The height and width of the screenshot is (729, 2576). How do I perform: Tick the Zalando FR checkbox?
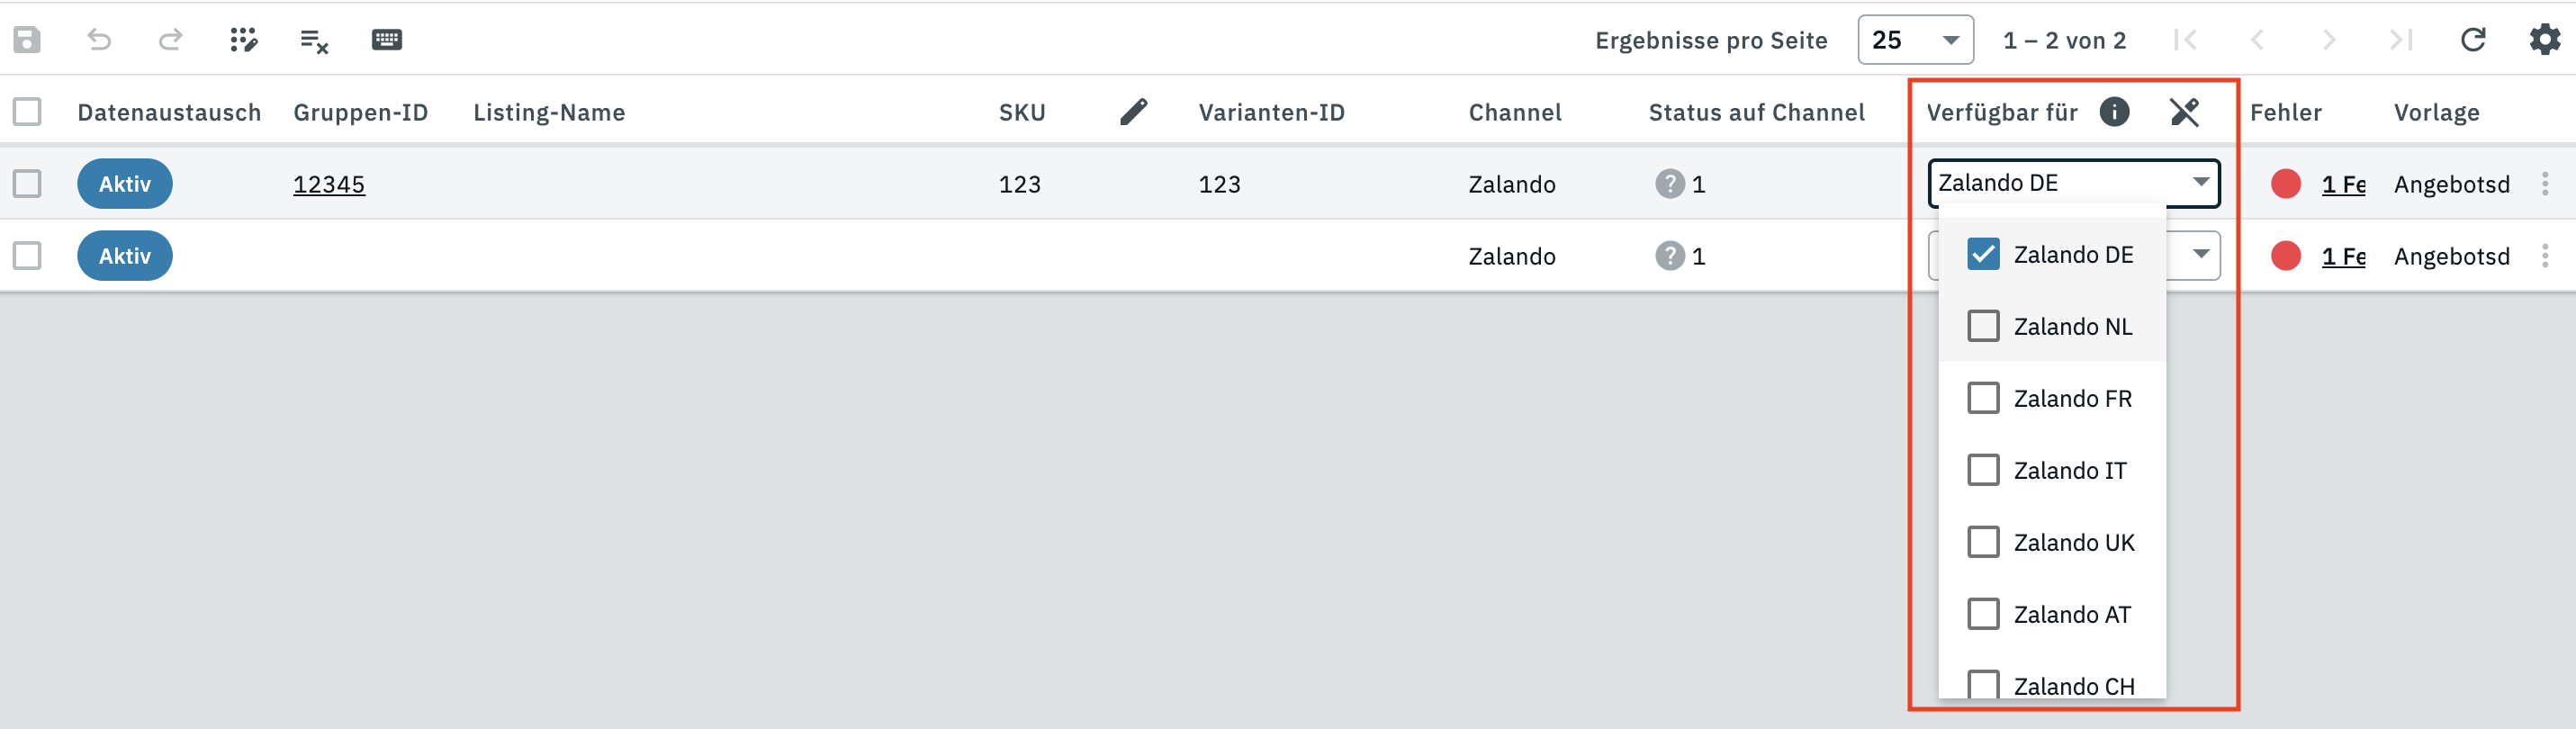tap(1983, 398)
